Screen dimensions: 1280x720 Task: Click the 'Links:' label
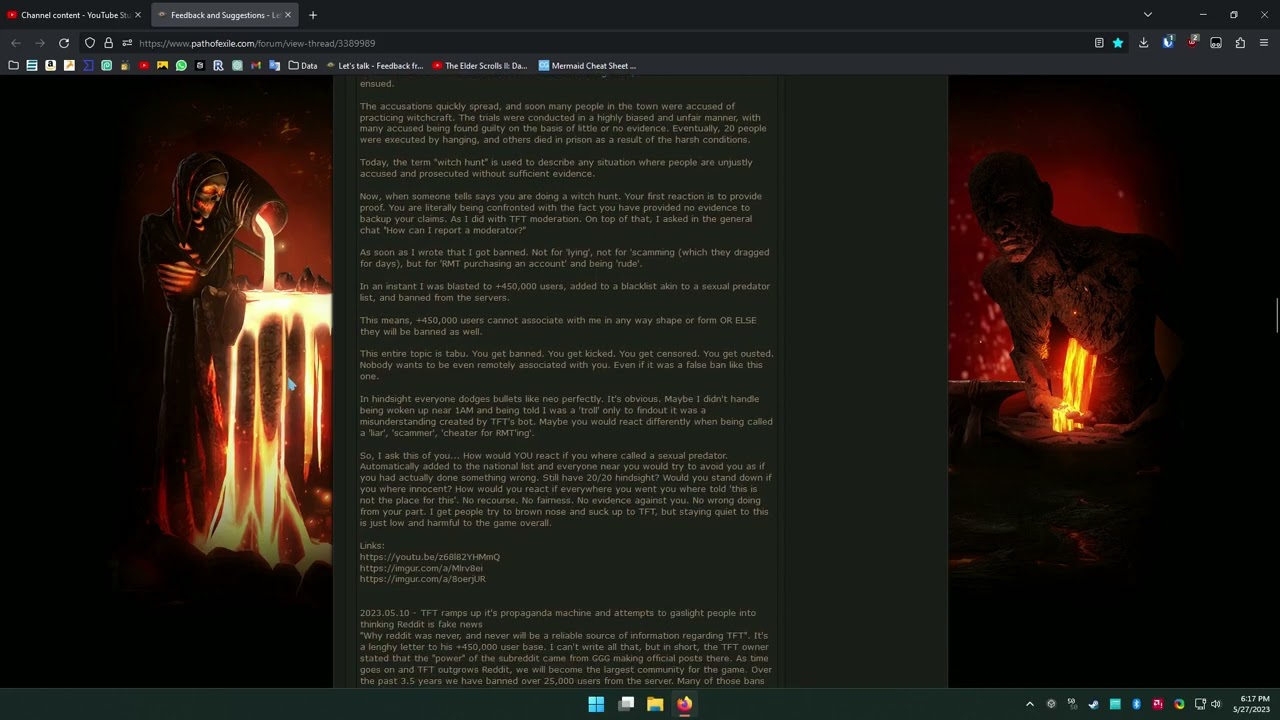(372, 546)
